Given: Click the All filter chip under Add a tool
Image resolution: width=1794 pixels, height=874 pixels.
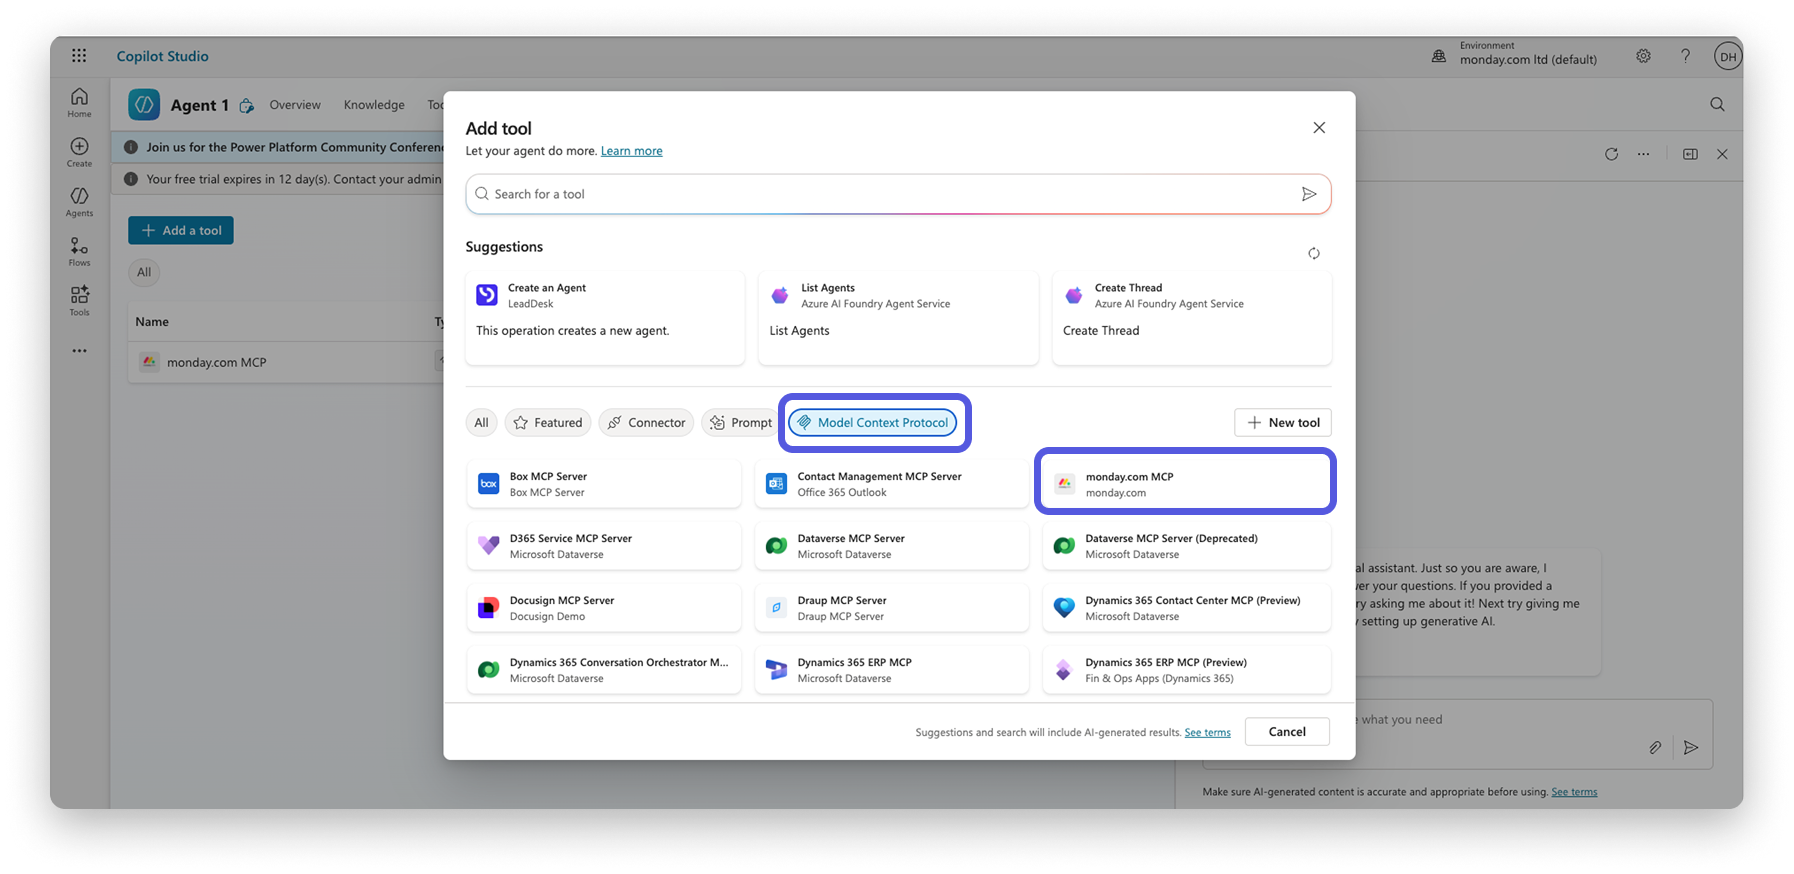Looking at the screenshot, I should (144, 272).
